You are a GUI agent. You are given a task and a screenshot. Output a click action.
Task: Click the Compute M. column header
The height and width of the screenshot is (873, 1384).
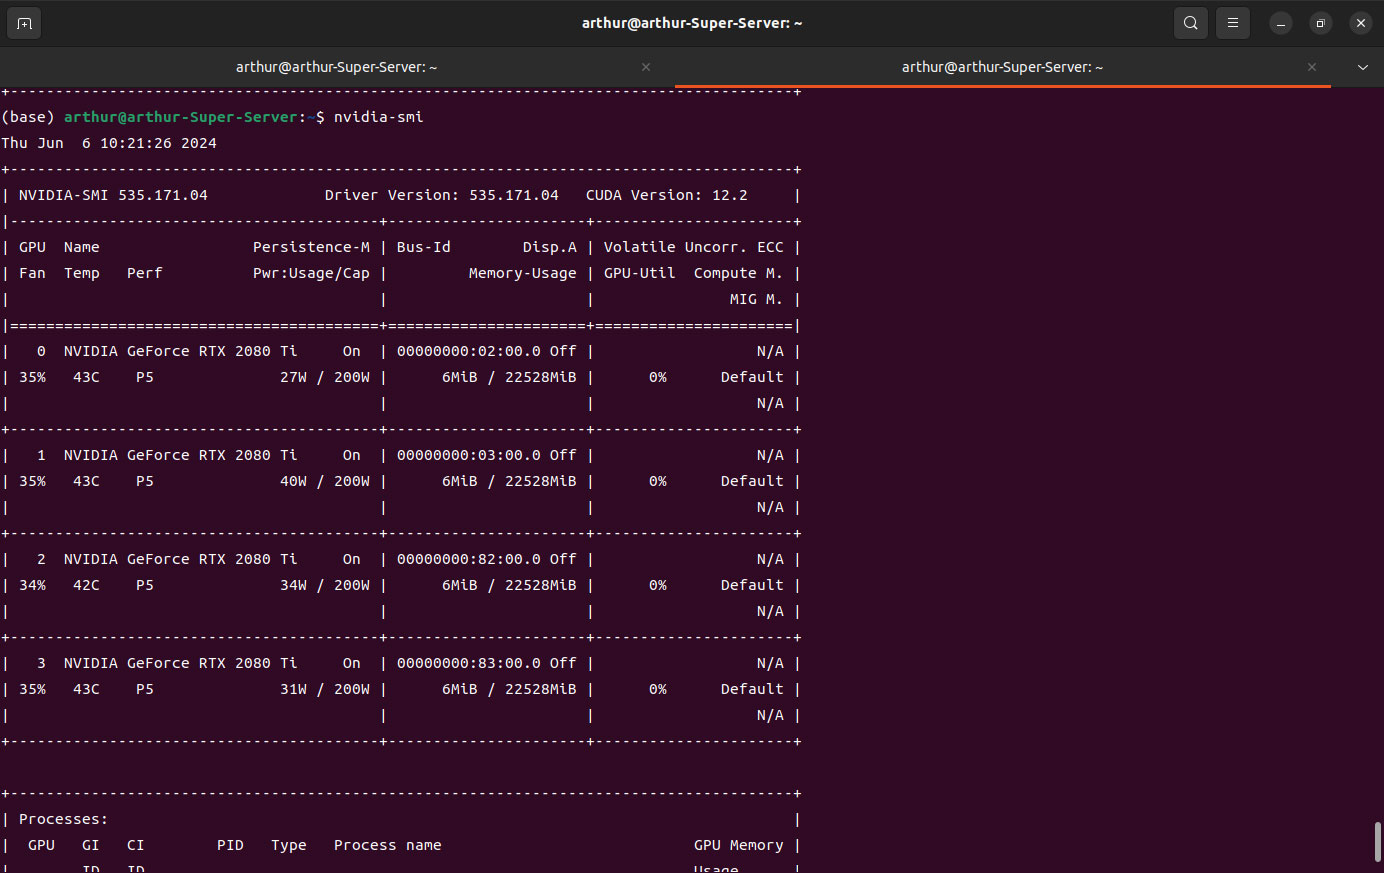coord(738,273)
